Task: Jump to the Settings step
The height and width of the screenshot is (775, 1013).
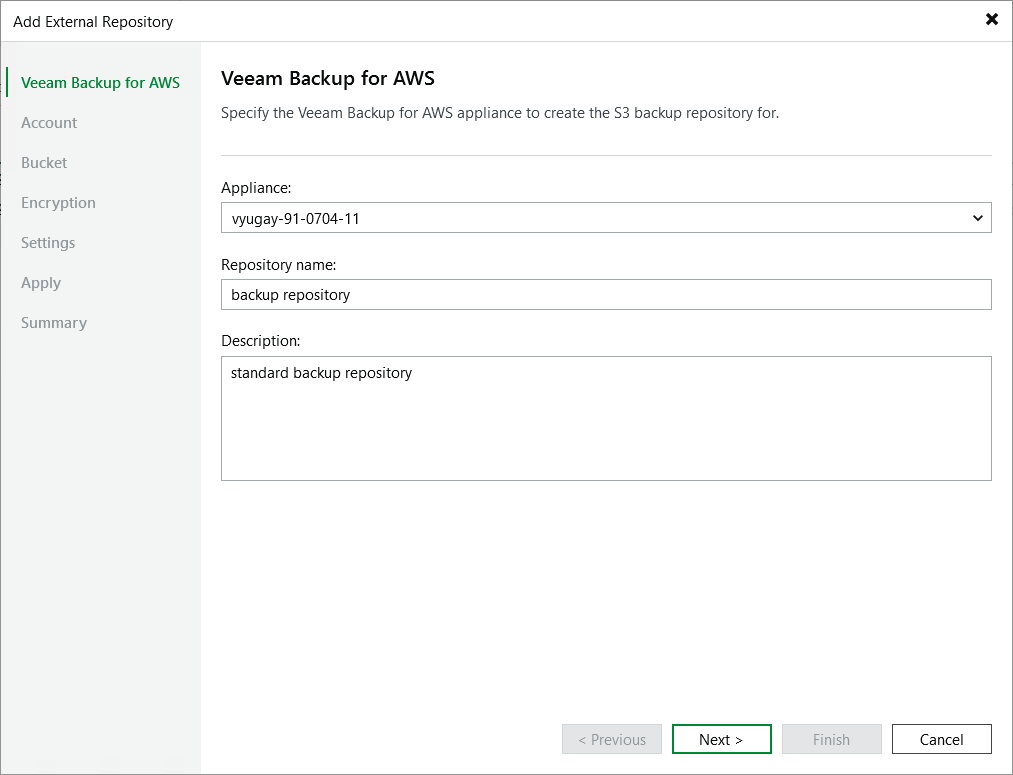Action: pos(47,242)
